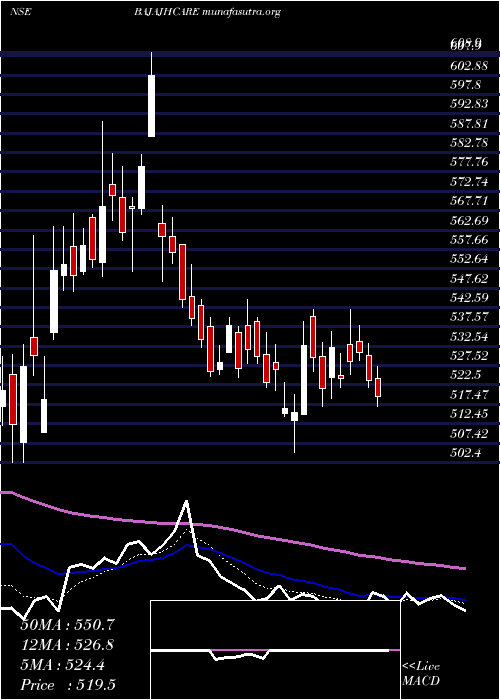Click the 597.8 price label
Viewport: 500px width, 700px height.
(467, 84)
